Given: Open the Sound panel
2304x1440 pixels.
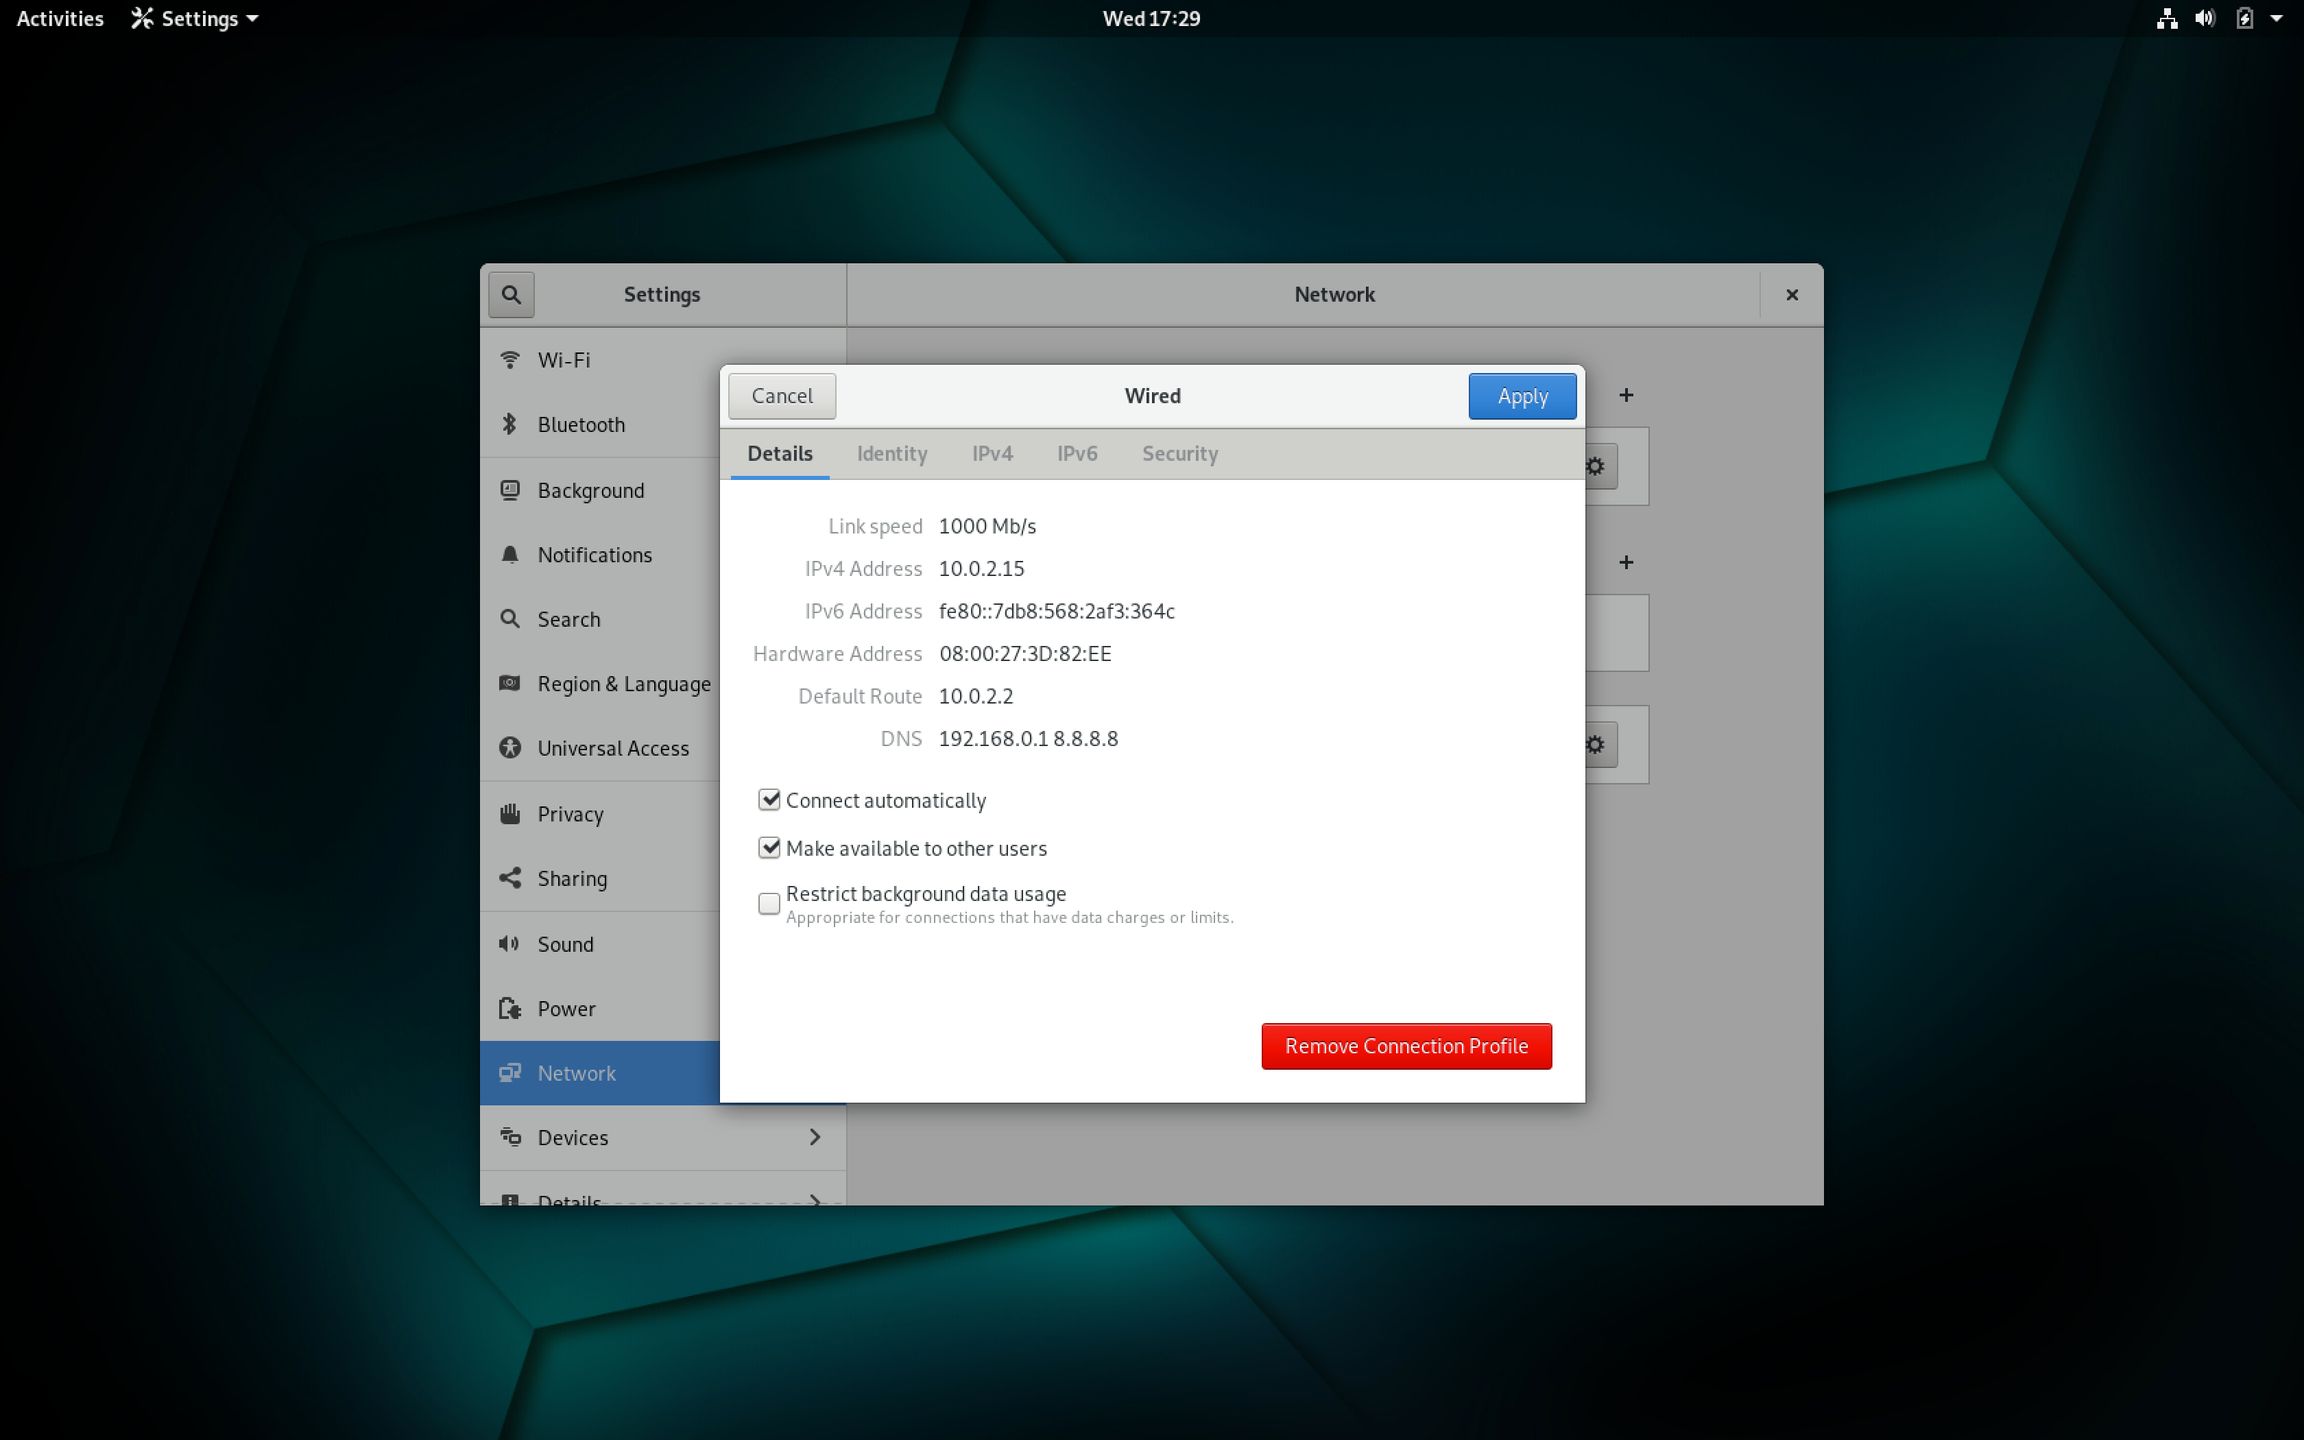Looking at the screenshot, I should coord(565,944).
